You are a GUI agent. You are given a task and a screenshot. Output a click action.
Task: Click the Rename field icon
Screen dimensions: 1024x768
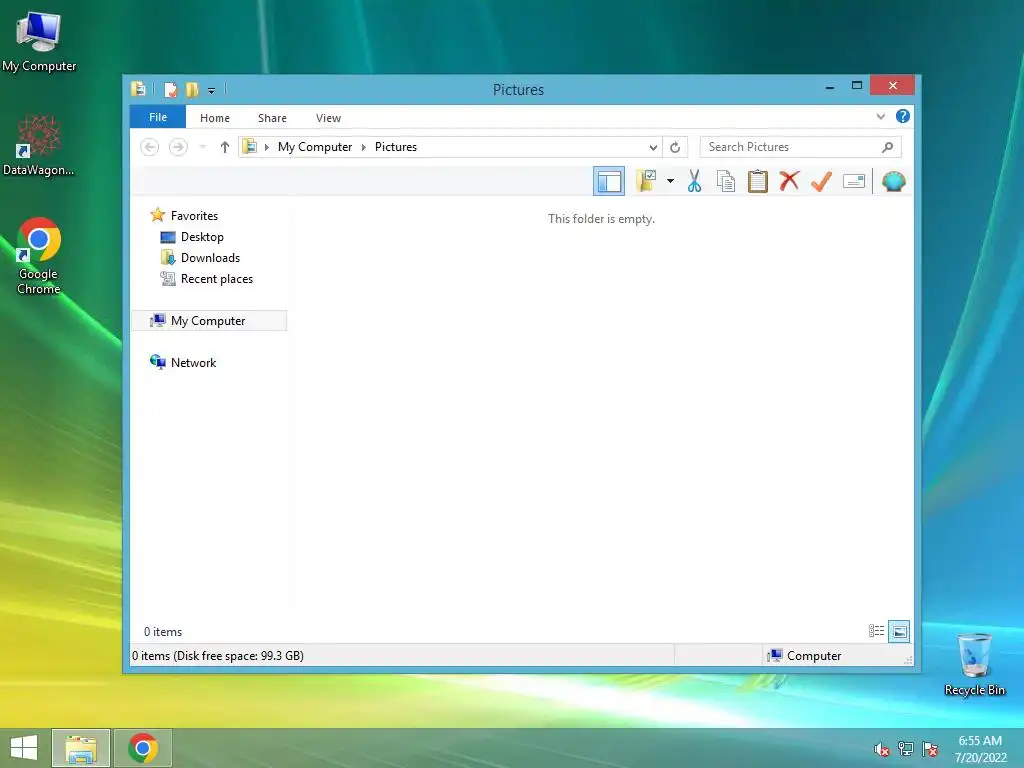pos(854,181)
